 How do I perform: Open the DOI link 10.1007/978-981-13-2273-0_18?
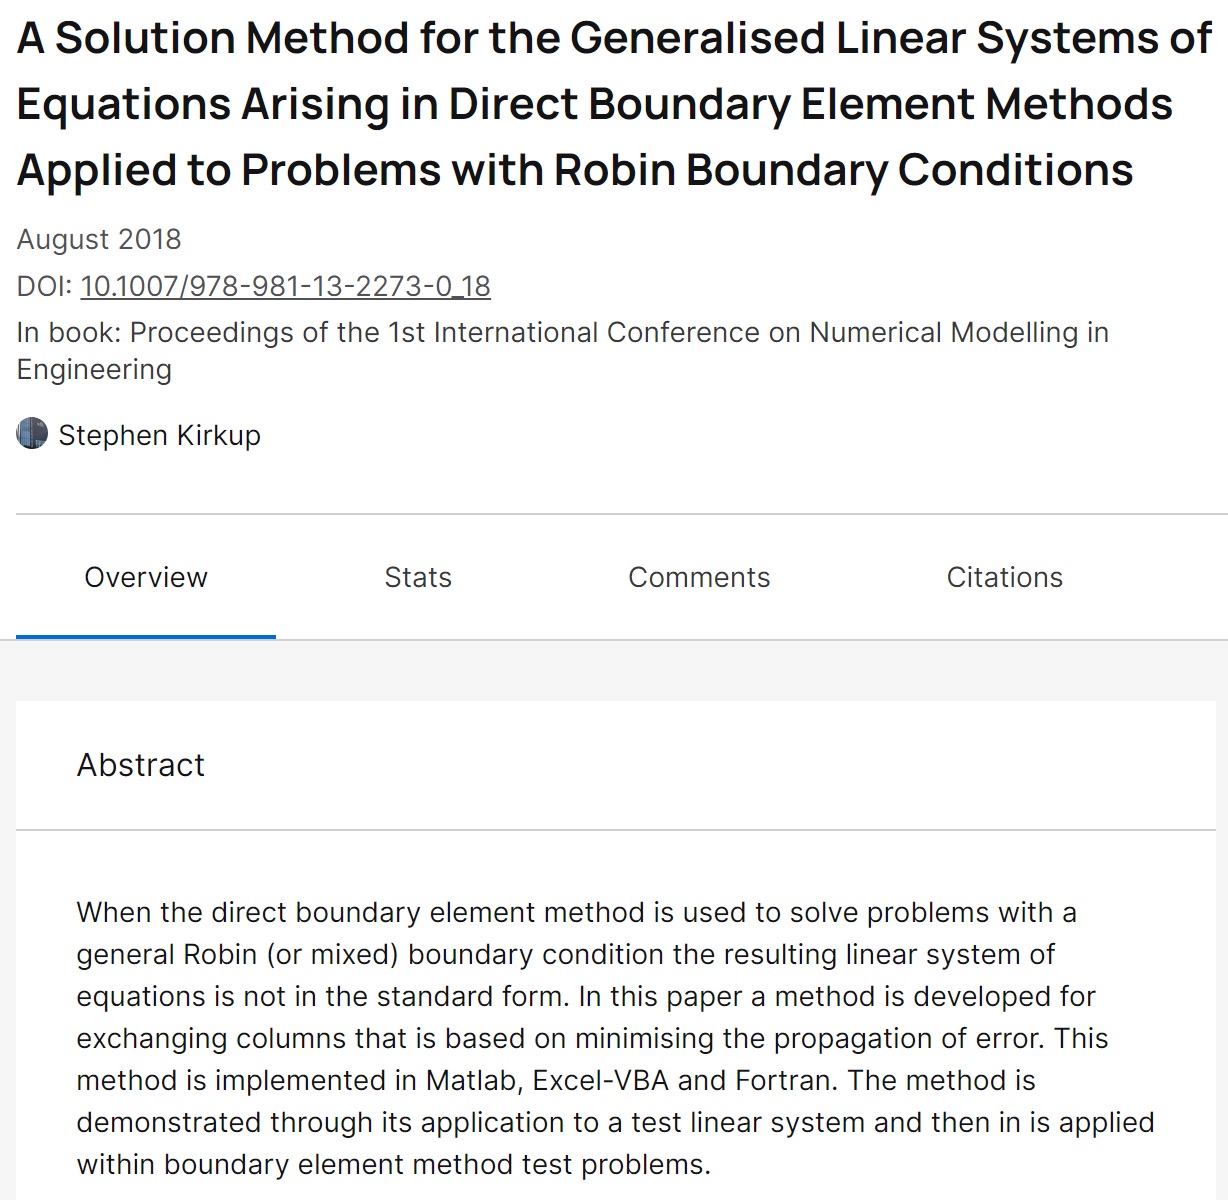click(285, 286)
